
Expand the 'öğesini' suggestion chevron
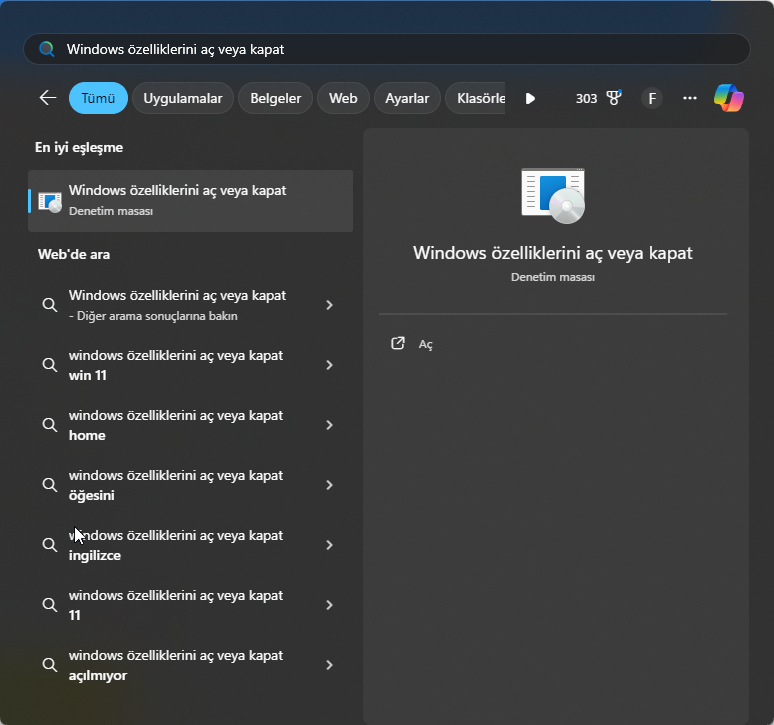329,485
